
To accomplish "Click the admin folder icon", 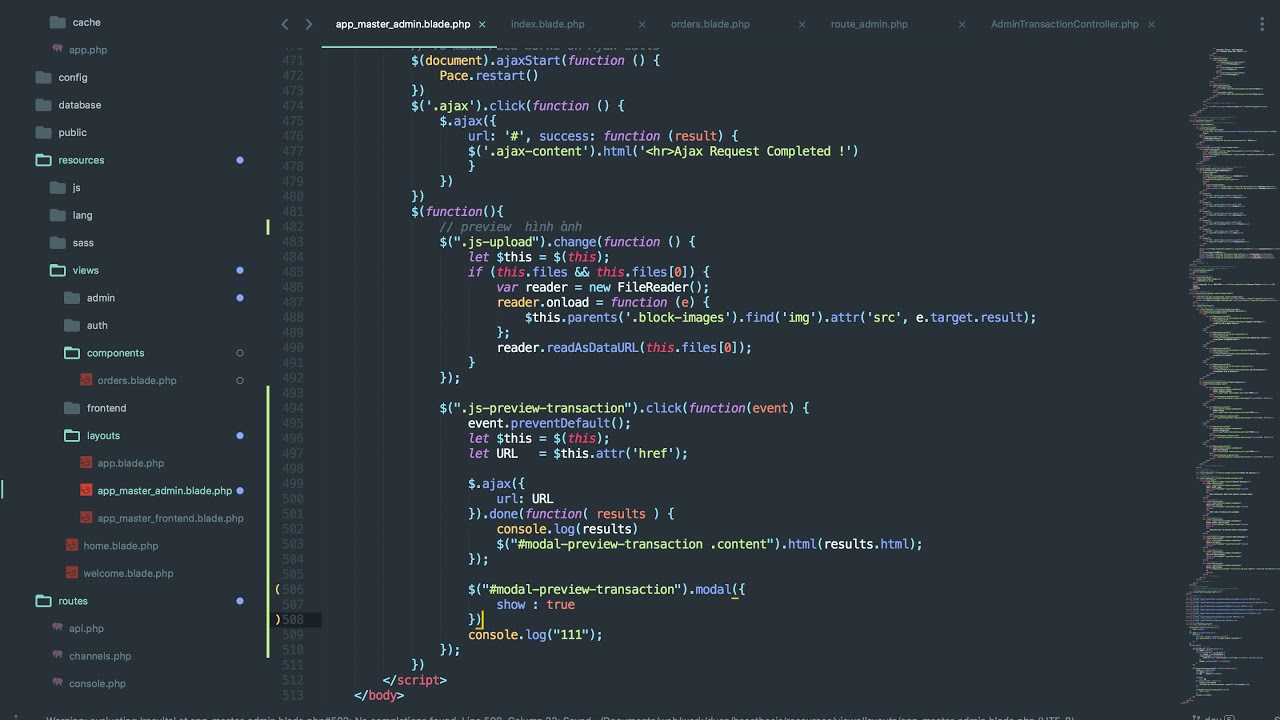I will click(71, 297).
